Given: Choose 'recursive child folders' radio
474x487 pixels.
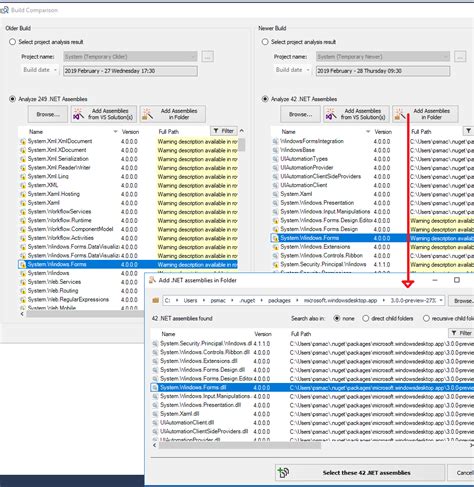Looking at the screenshot, I should pos(426,318).
